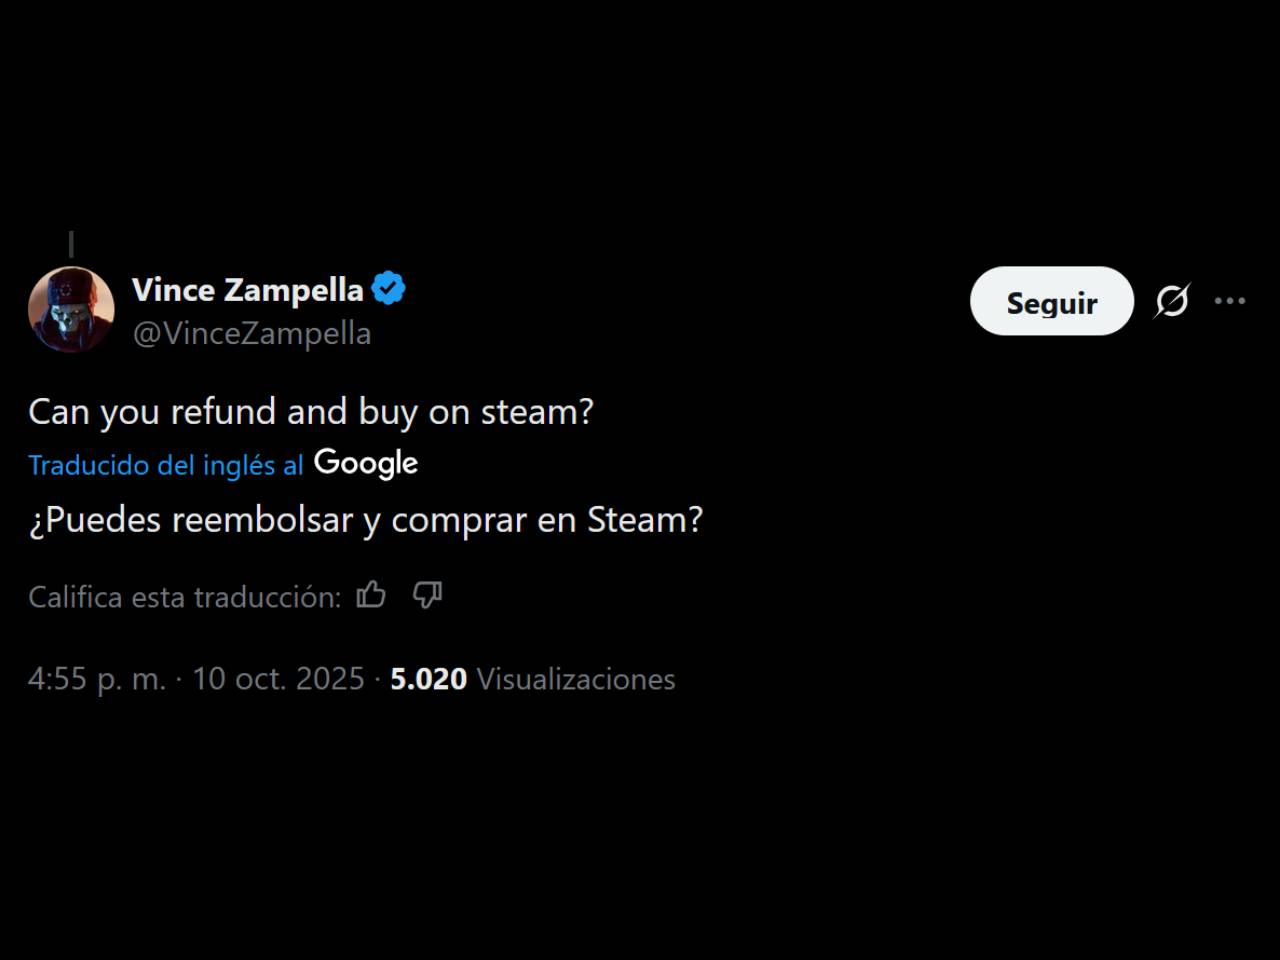Click the 5.020 view count
1280x960 pixels.
(x=428, y=679)
